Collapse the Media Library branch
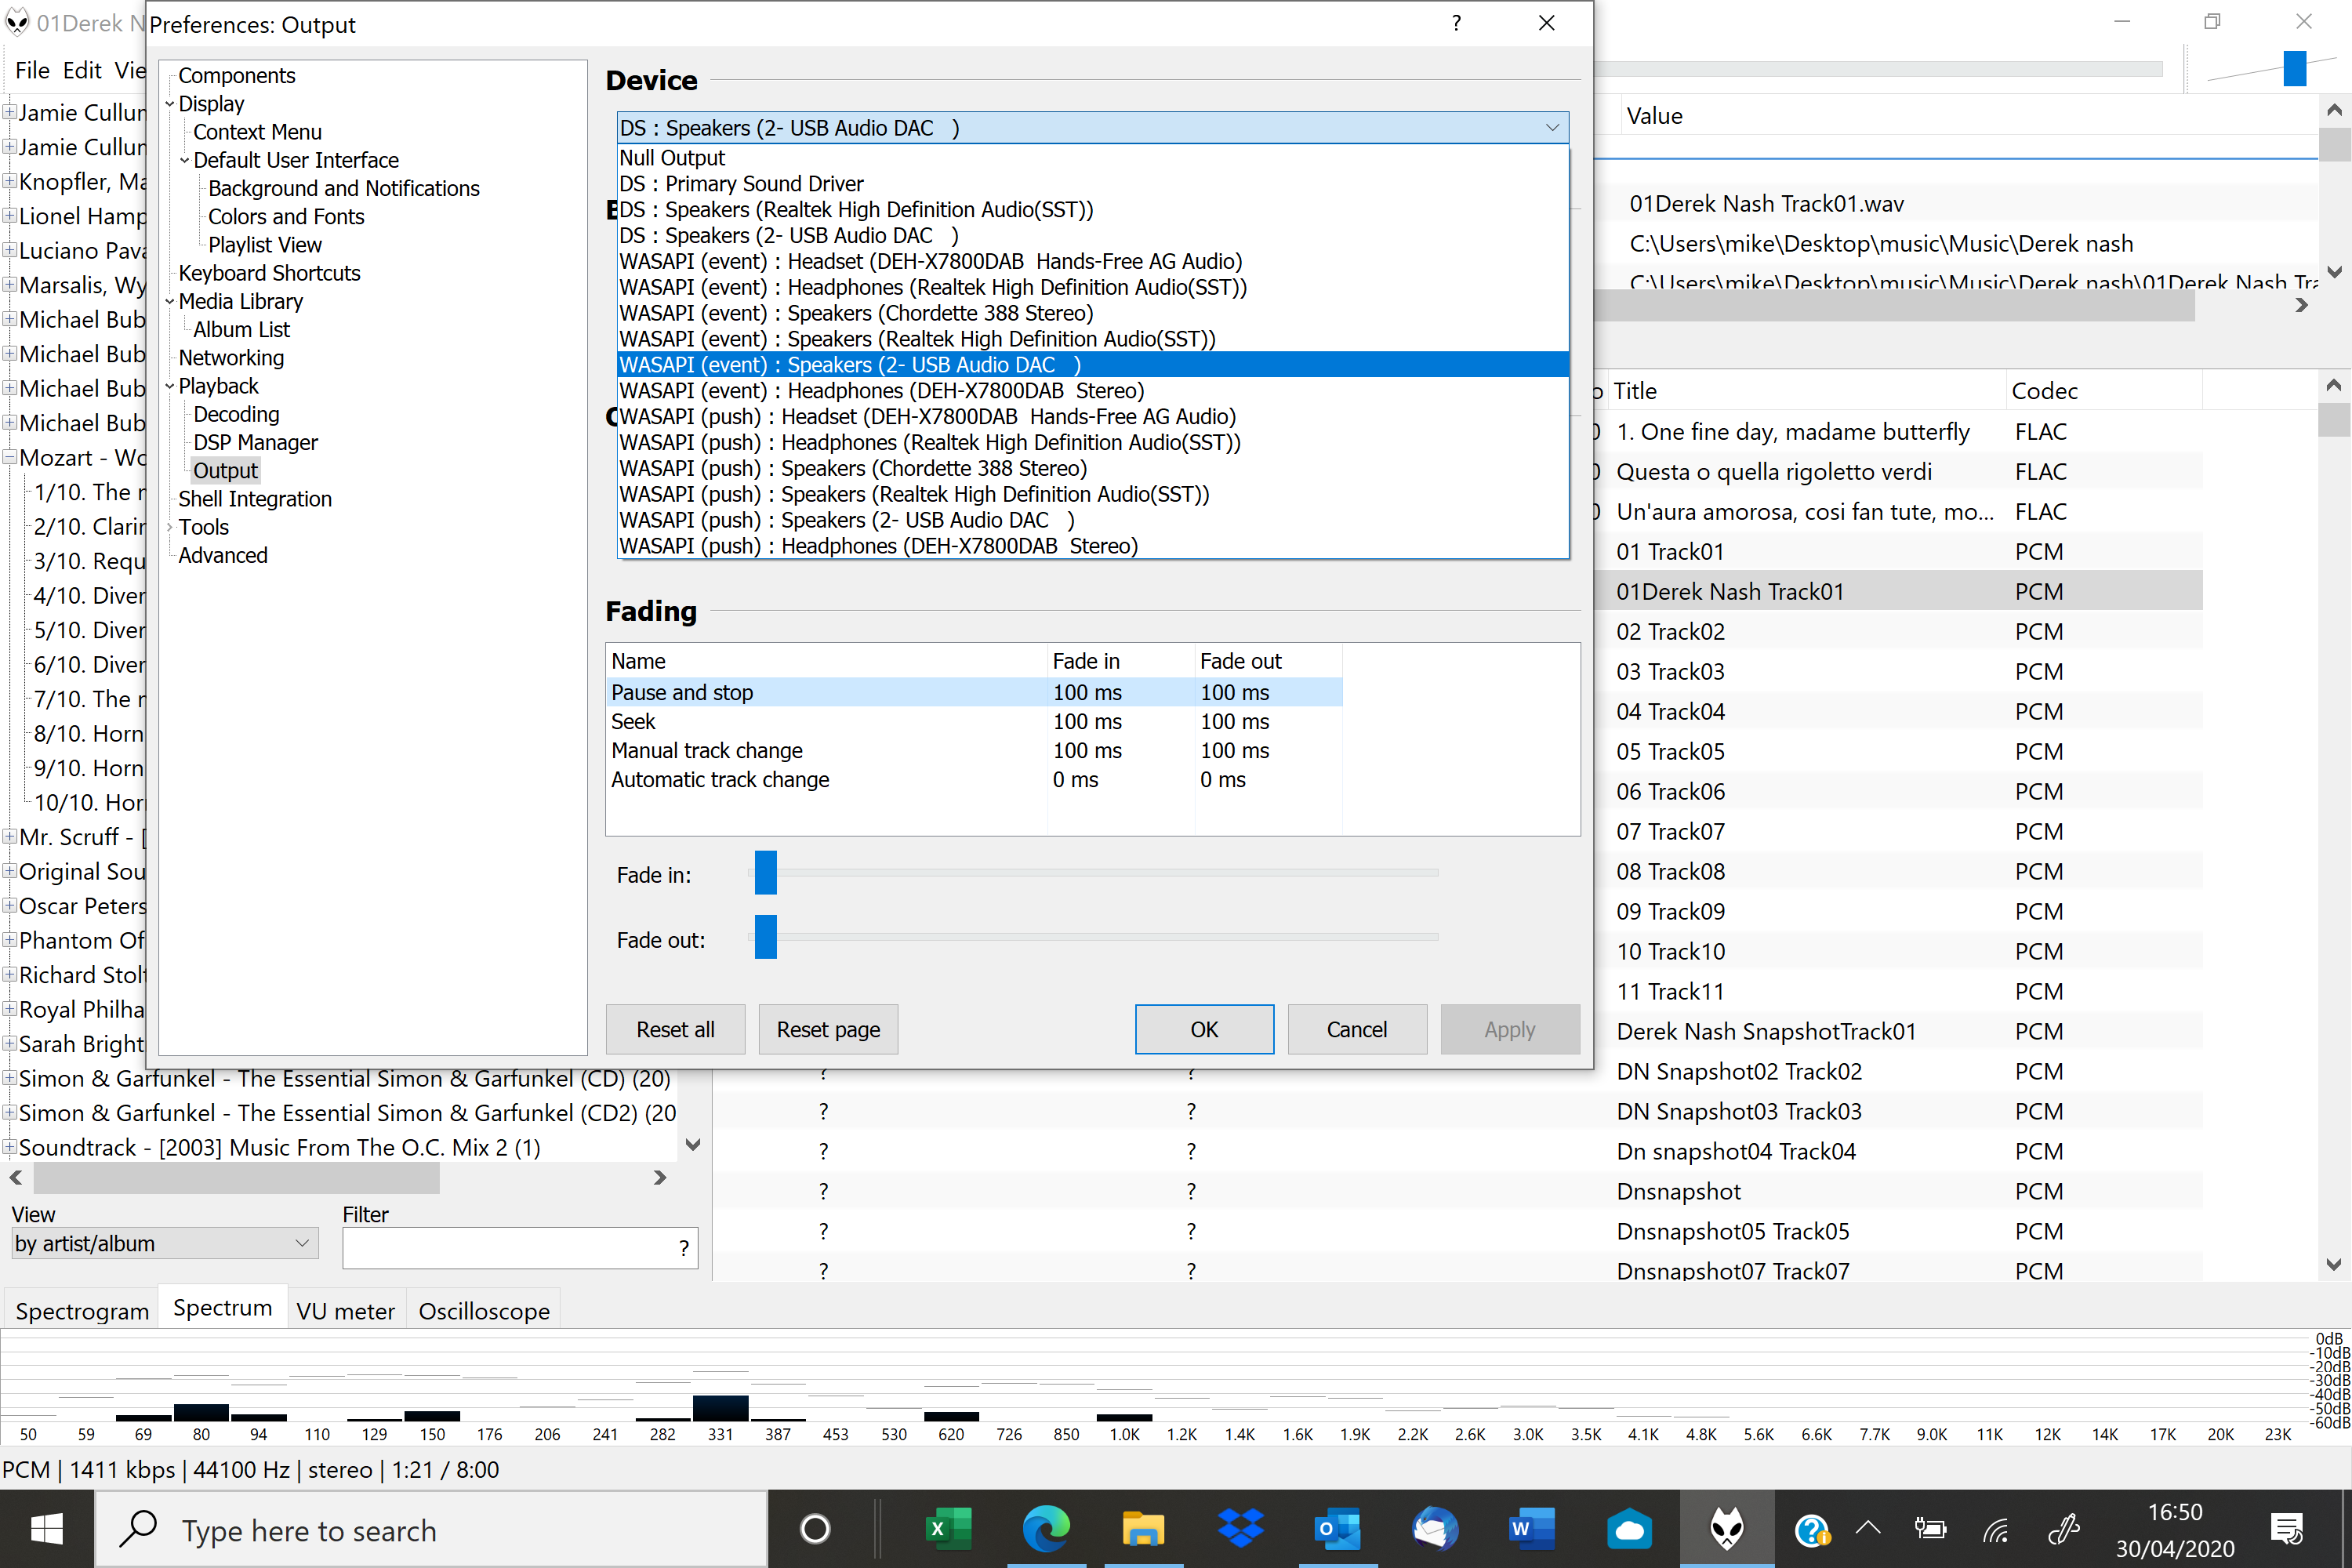The width and height of the screenshot is (2352, 1568). 170,301
